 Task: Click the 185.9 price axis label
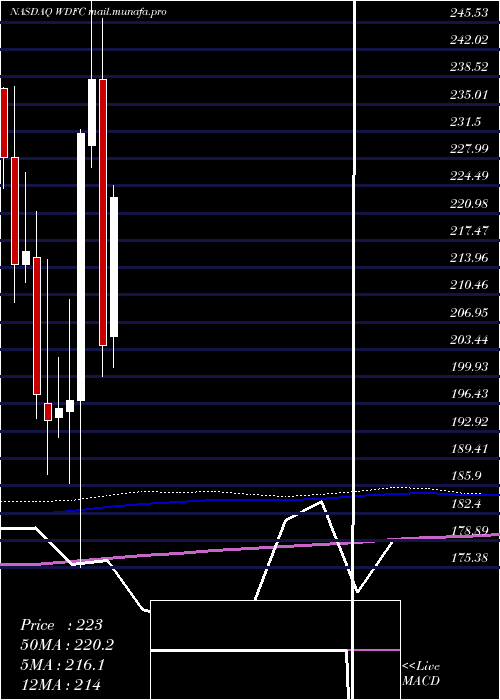(x=466, y=476)
